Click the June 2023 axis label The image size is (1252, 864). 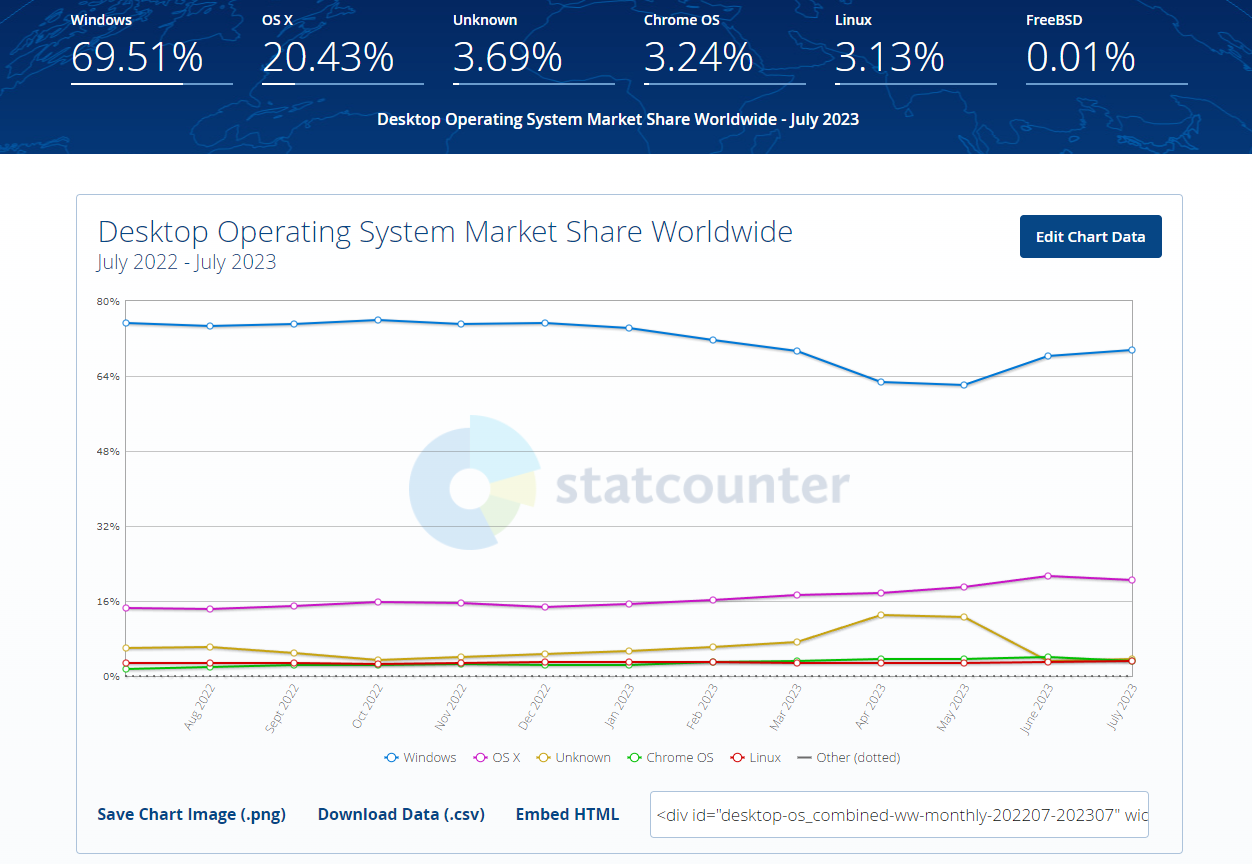[x=1036, y=708]
